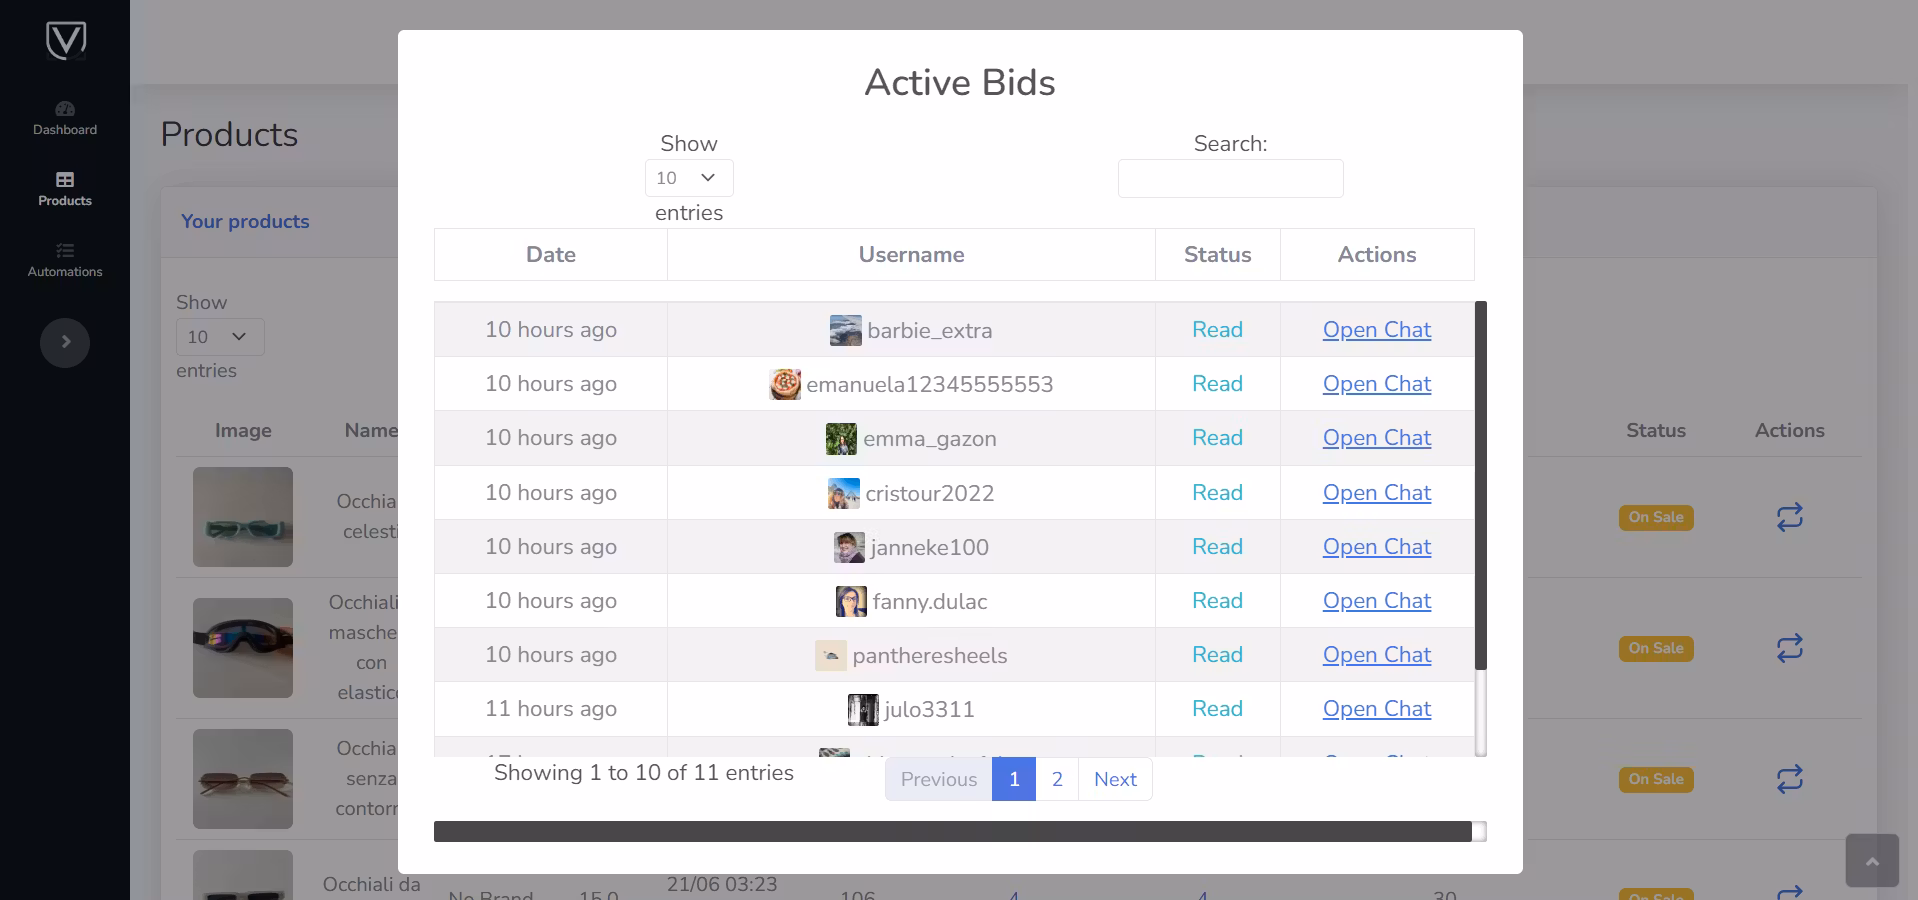The image size is (1918, 900).
Task: Click the horizontal scrollbar in bids modal
Action: [x=952, y=832]
